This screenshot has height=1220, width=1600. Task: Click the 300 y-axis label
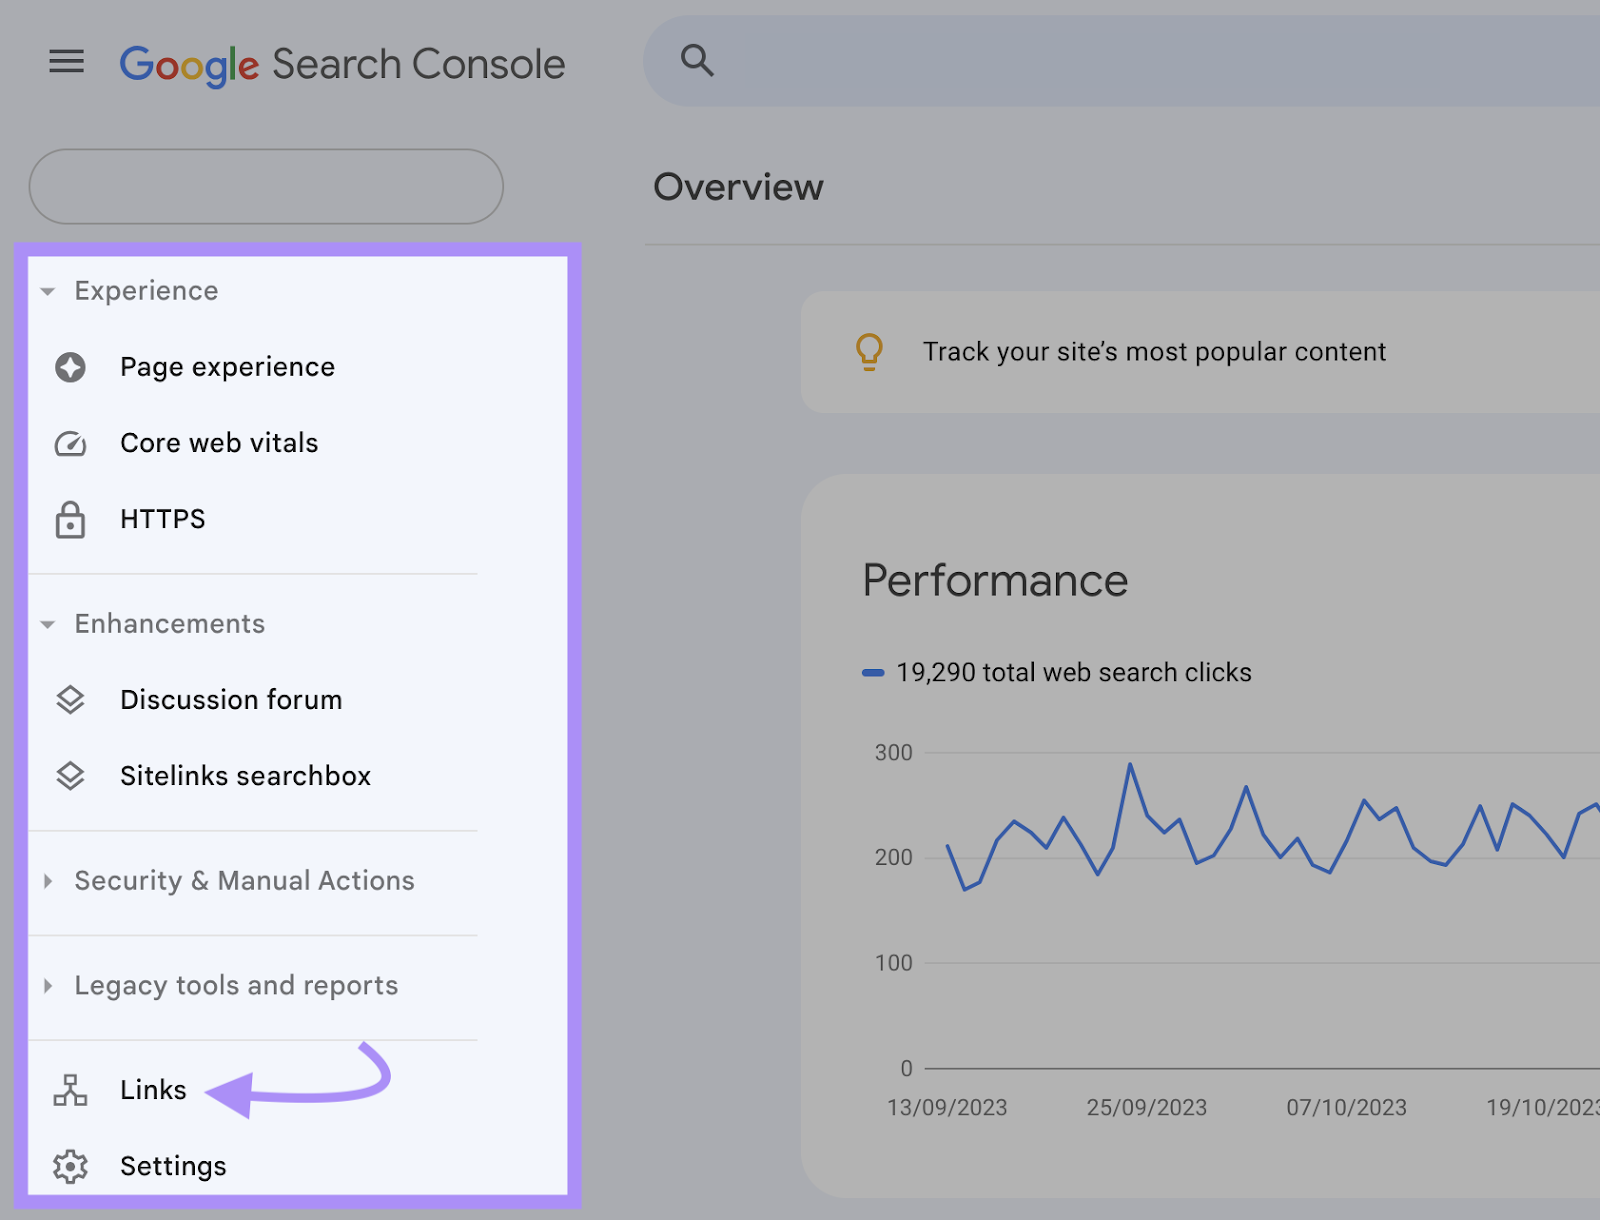(894, 753)
